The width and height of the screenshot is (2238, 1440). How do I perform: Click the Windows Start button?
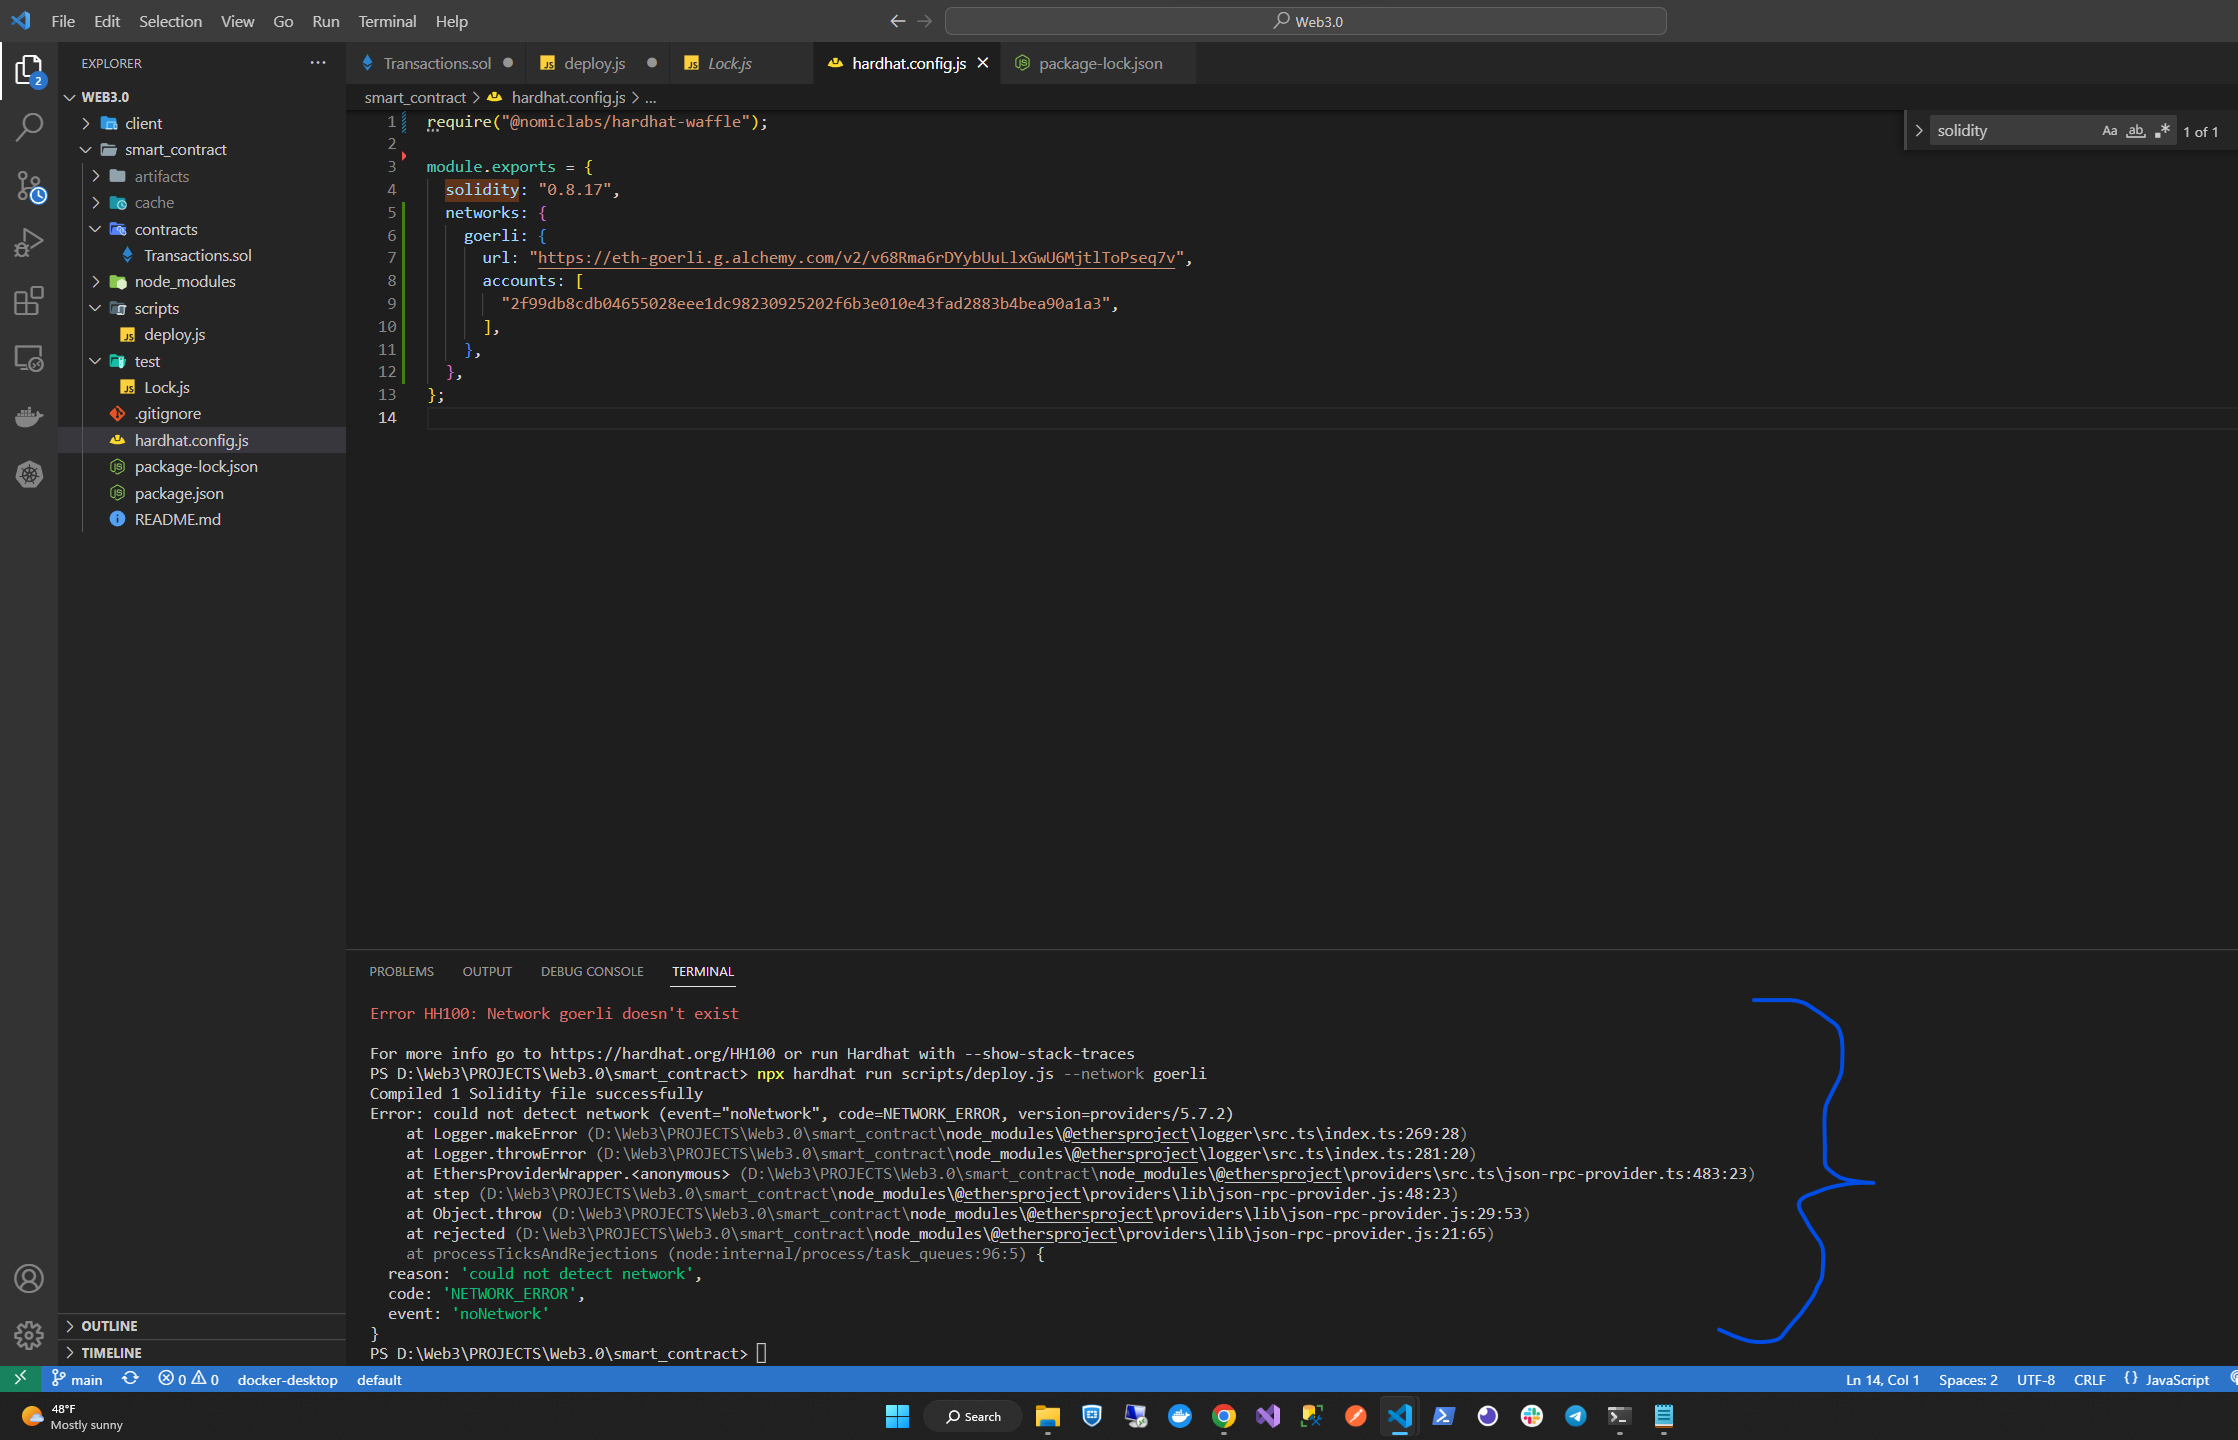click(x=897, y=1416)
